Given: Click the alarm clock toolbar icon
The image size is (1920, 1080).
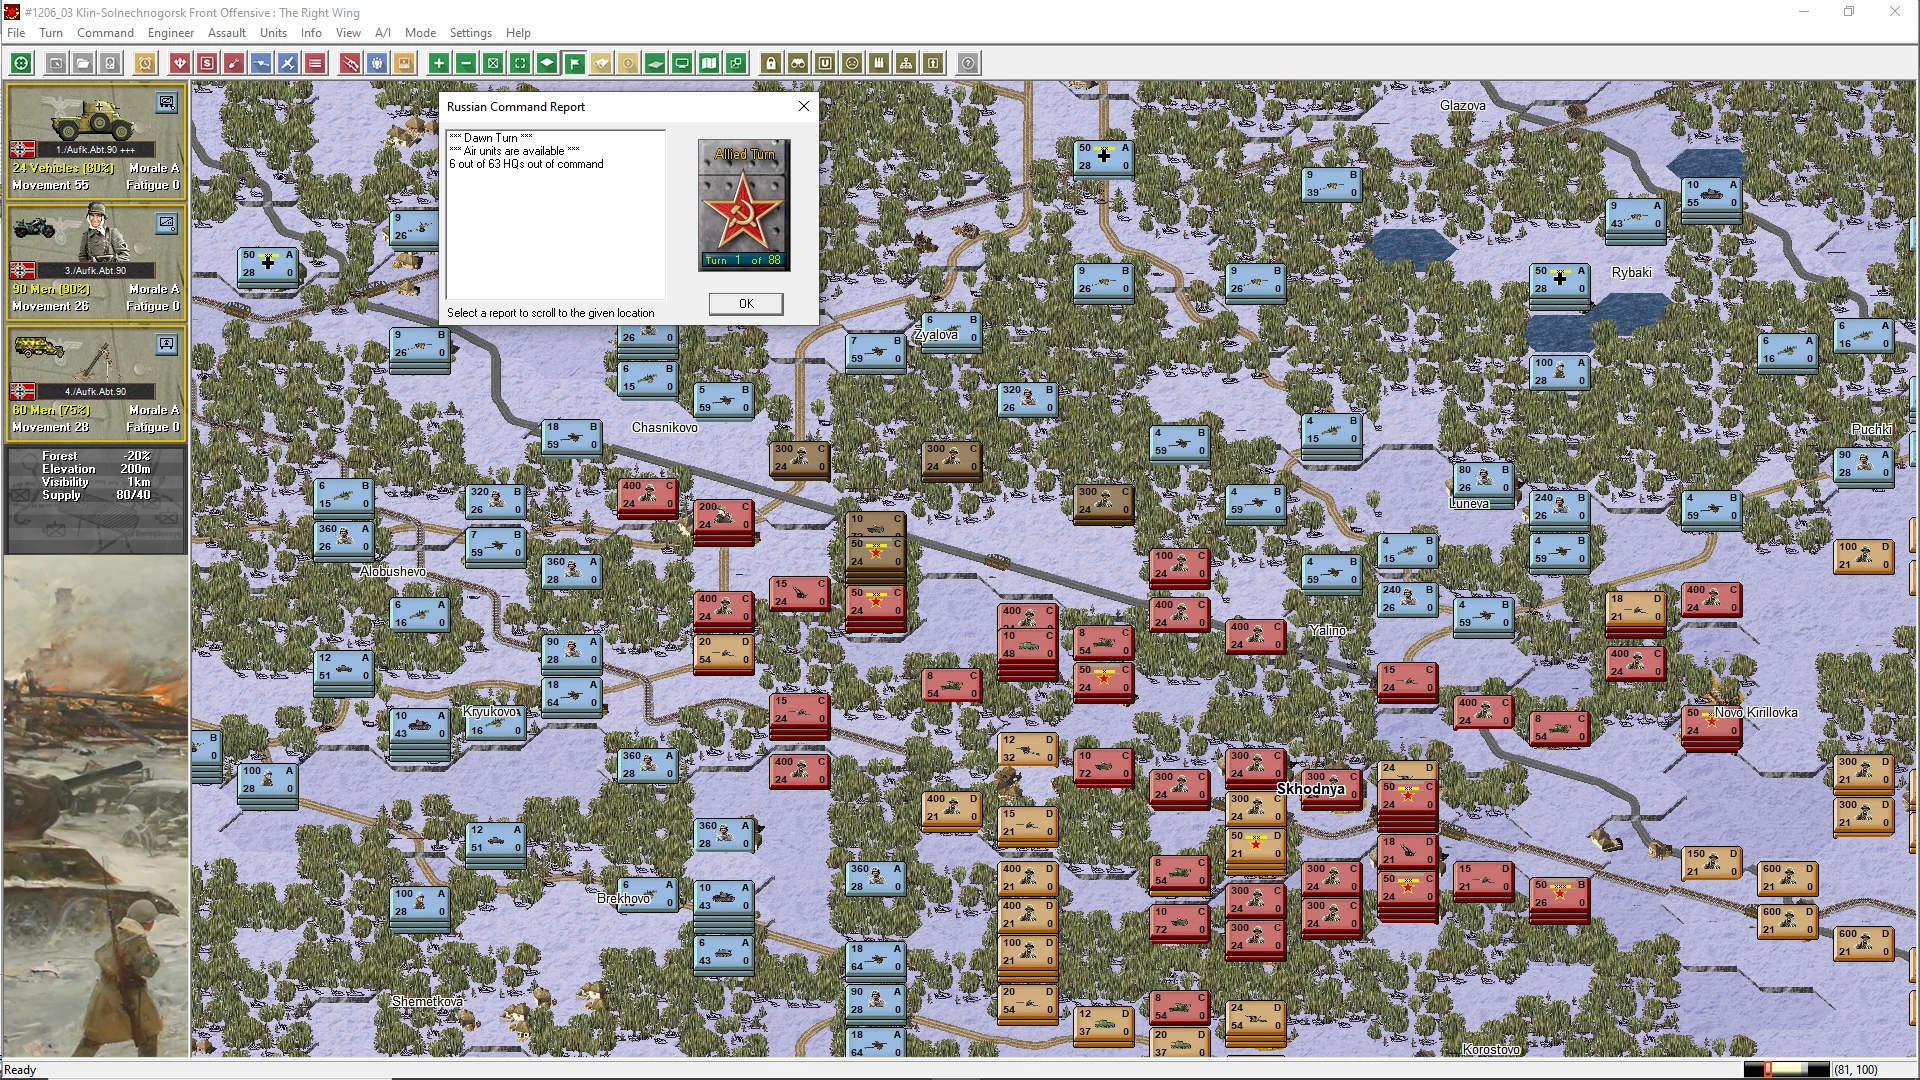Looking at the screenshot, I should [145, 63].
